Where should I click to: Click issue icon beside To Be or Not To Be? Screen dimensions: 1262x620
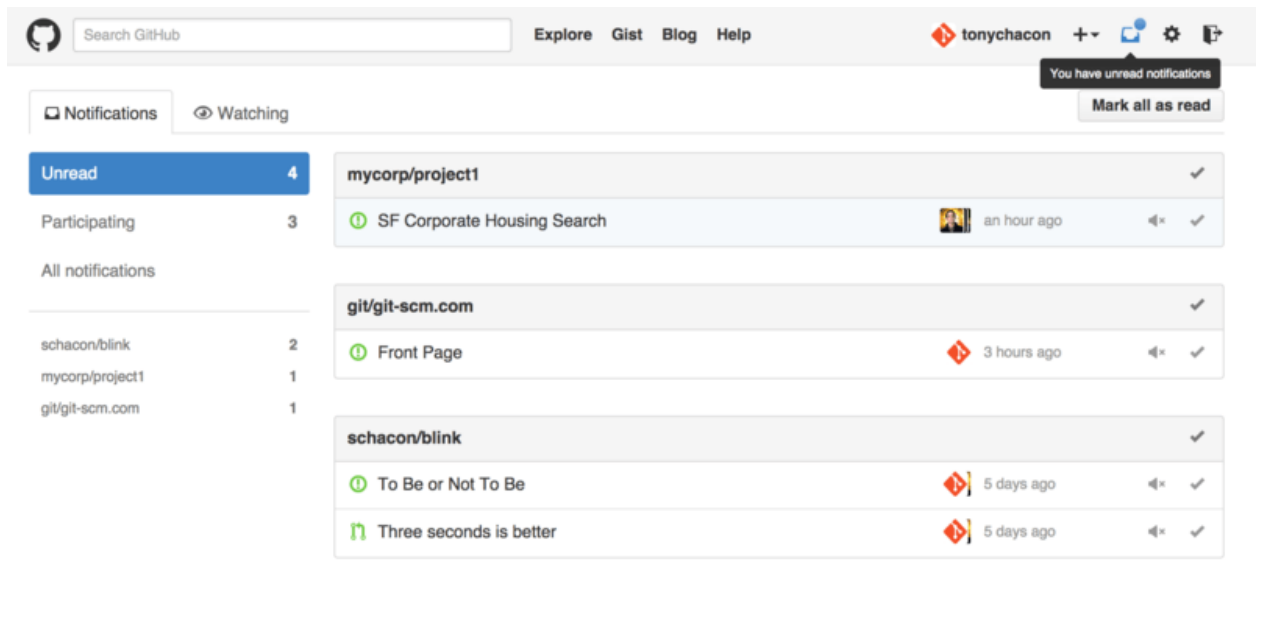[x=358, y=485]
